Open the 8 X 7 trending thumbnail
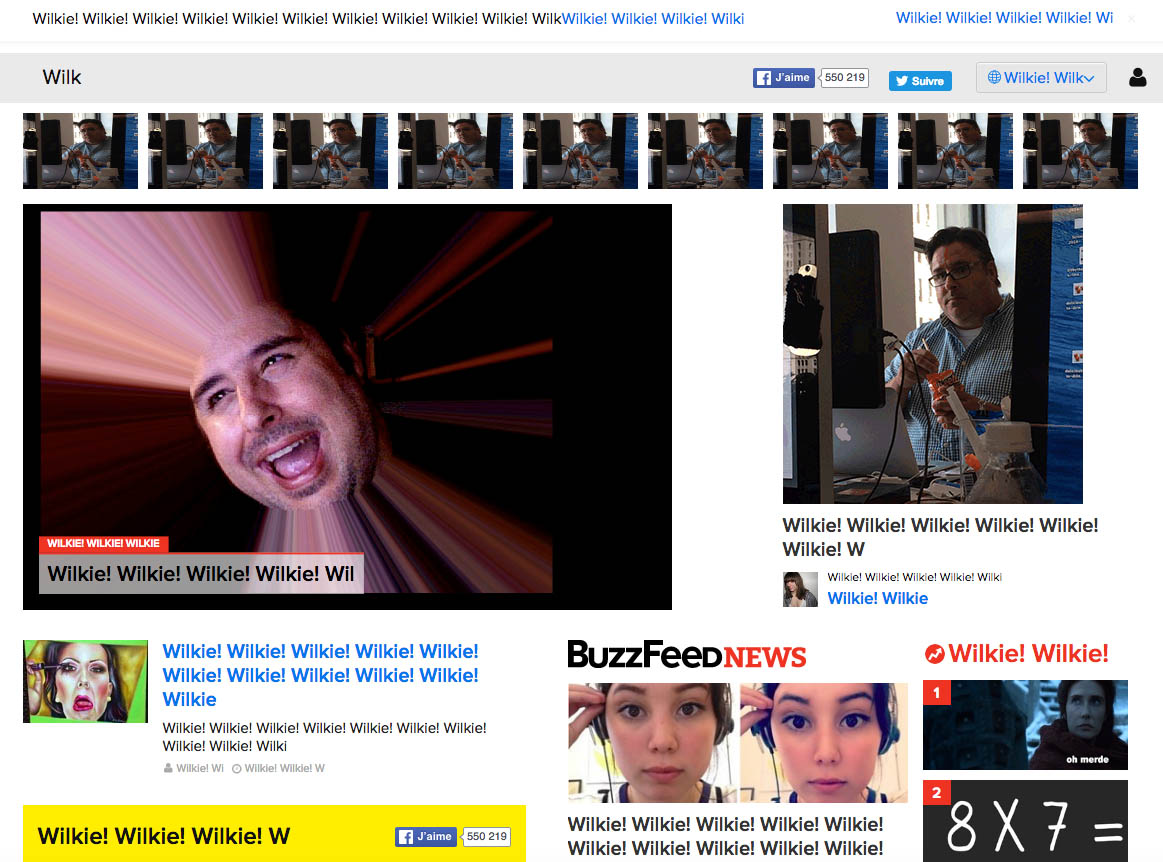The height and width of the screenshot is (862, 1163). coord(1025,822)
